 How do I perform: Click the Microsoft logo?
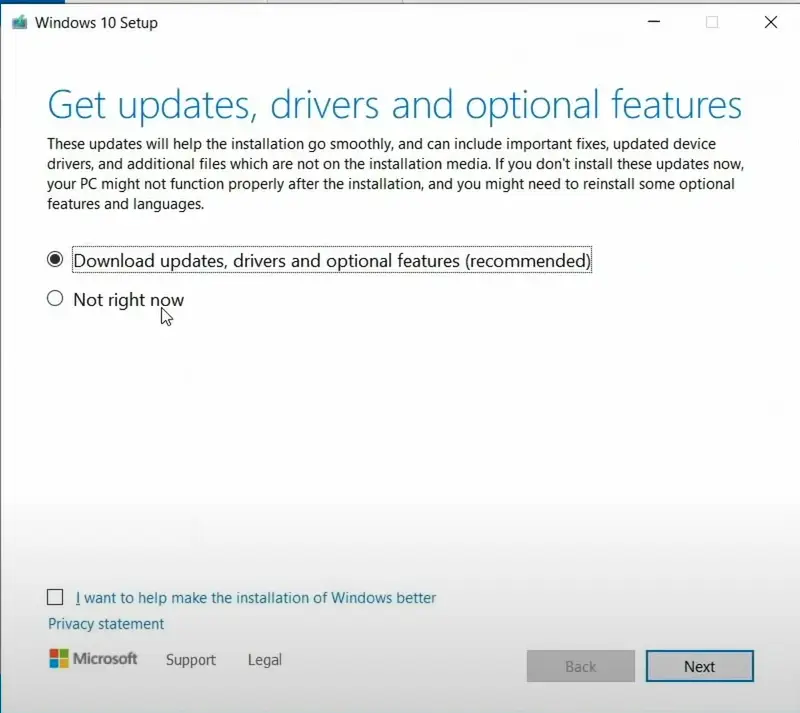[93, 658]
